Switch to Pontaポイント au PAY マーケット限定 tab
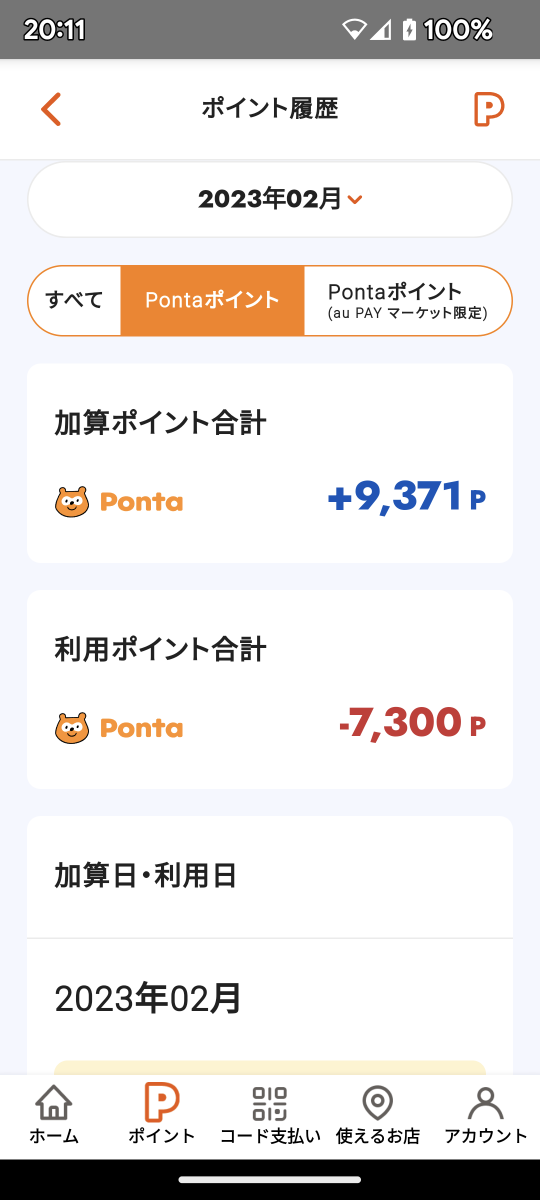This screenshot has height=1200, width=540. [x=407, y=300]
